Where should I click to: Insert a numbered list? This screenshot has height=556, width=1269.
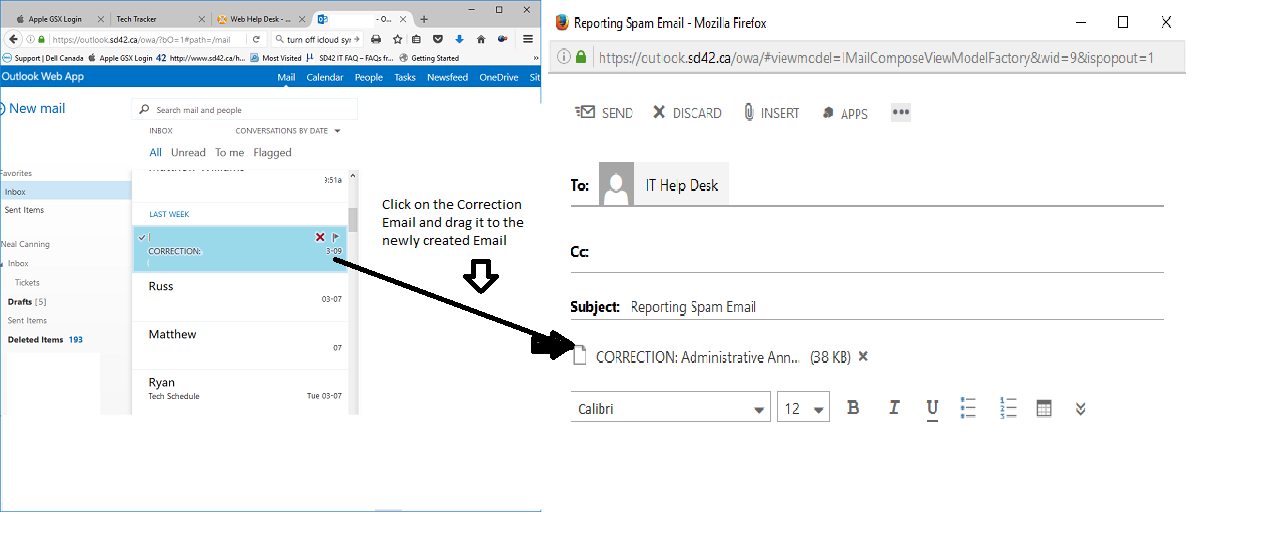(1008, 407)
